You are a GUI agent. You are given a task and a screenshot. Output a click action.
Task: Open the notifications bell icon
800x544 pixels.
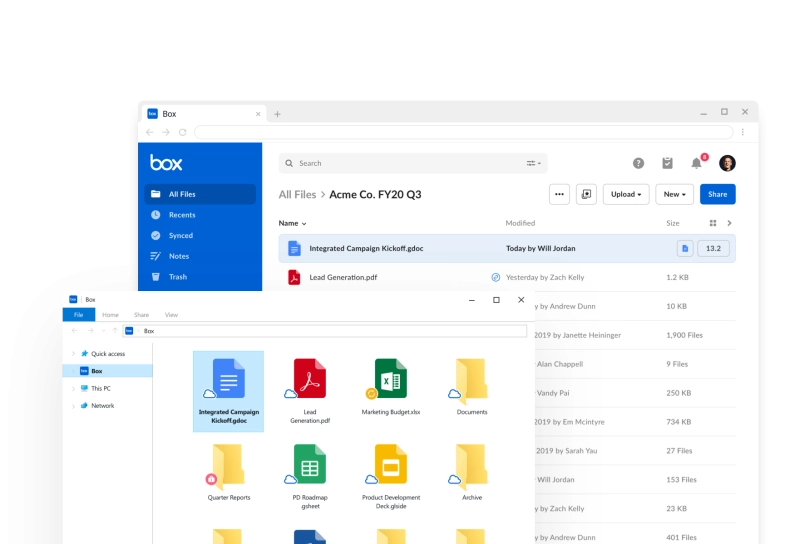pyautogui.click(x=696, y=163)
